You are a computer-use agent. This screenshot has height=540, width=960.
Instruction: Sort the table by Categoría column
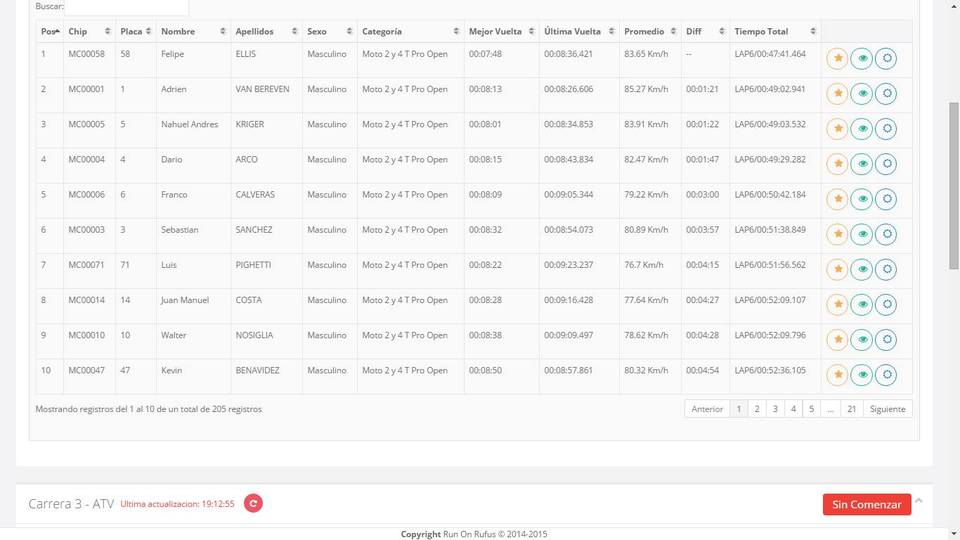pyautogui.click(x=411, y=31)
